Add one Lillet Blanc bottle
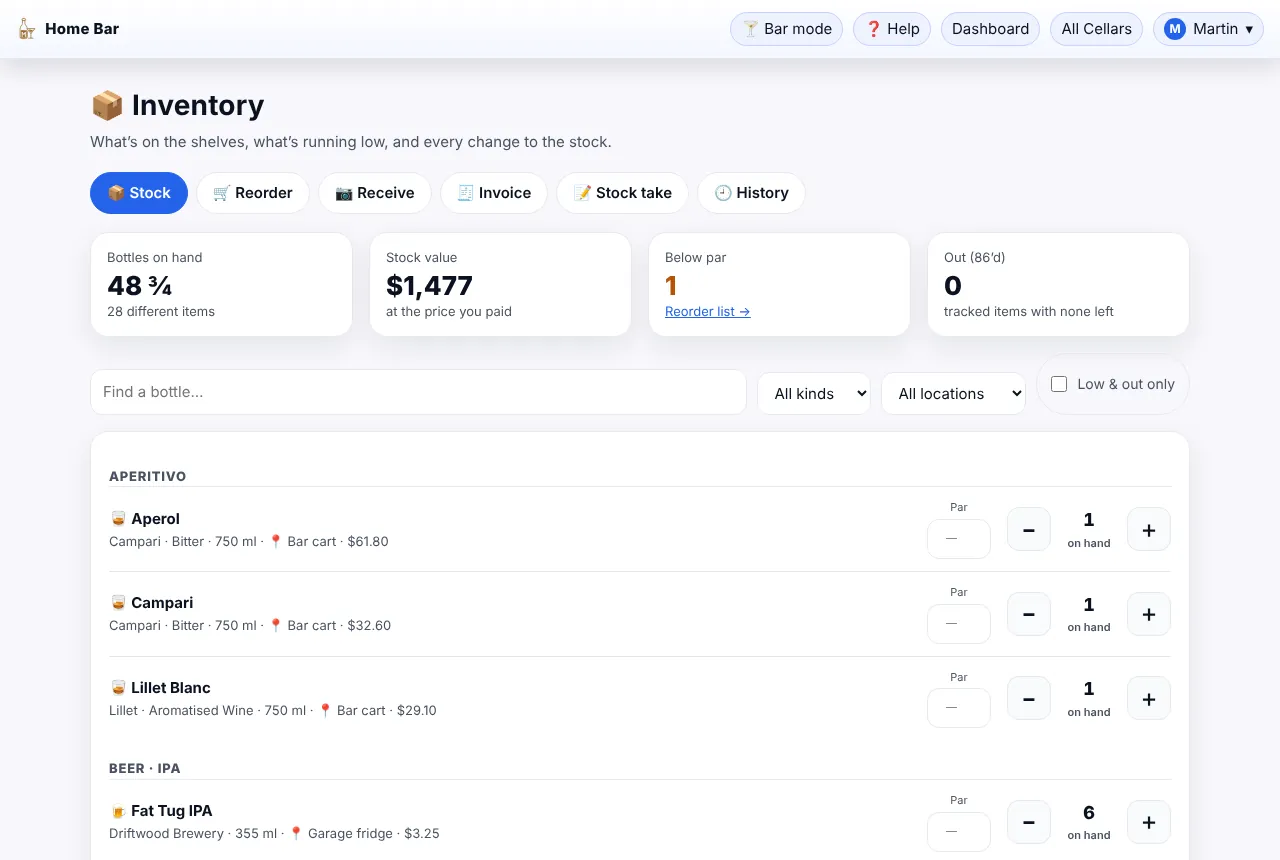1280x860 pixels. click(1149, 698)
